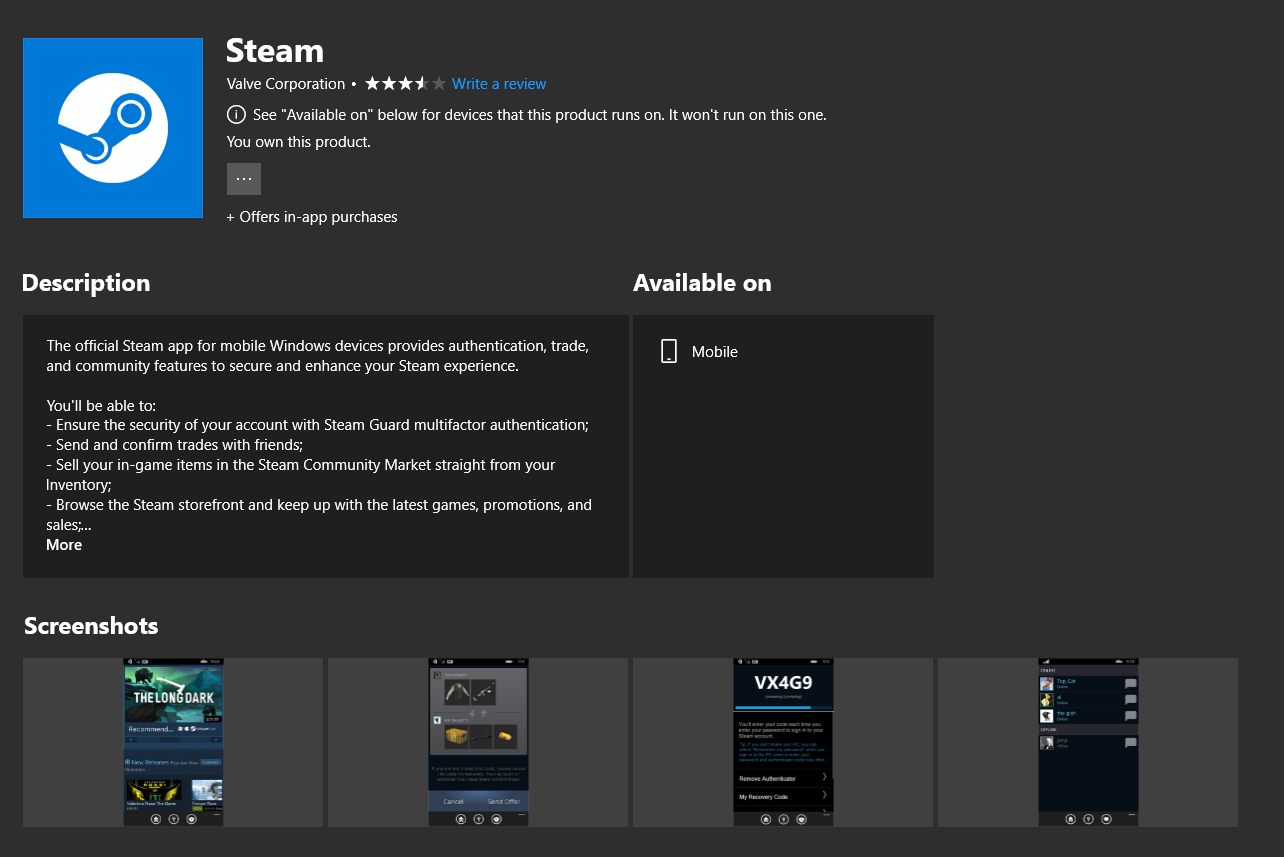Open the VX4G9 authenticator code screenshot
1284x857 pixels.
pyautogui.click(x=783, y=742)
